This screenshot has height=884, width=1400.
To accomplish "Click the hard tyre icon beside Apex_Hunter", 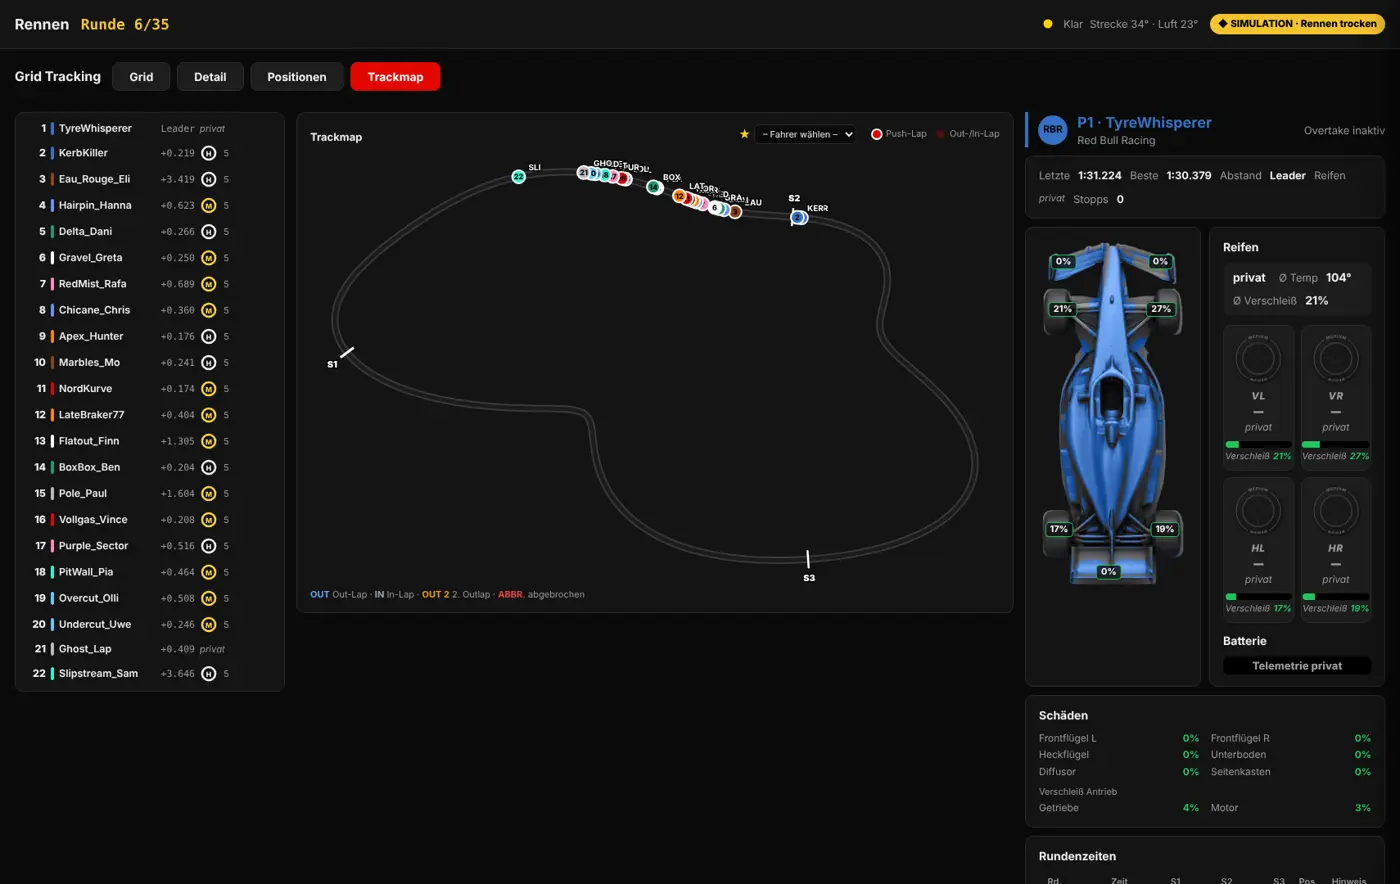I will (209, 336).
